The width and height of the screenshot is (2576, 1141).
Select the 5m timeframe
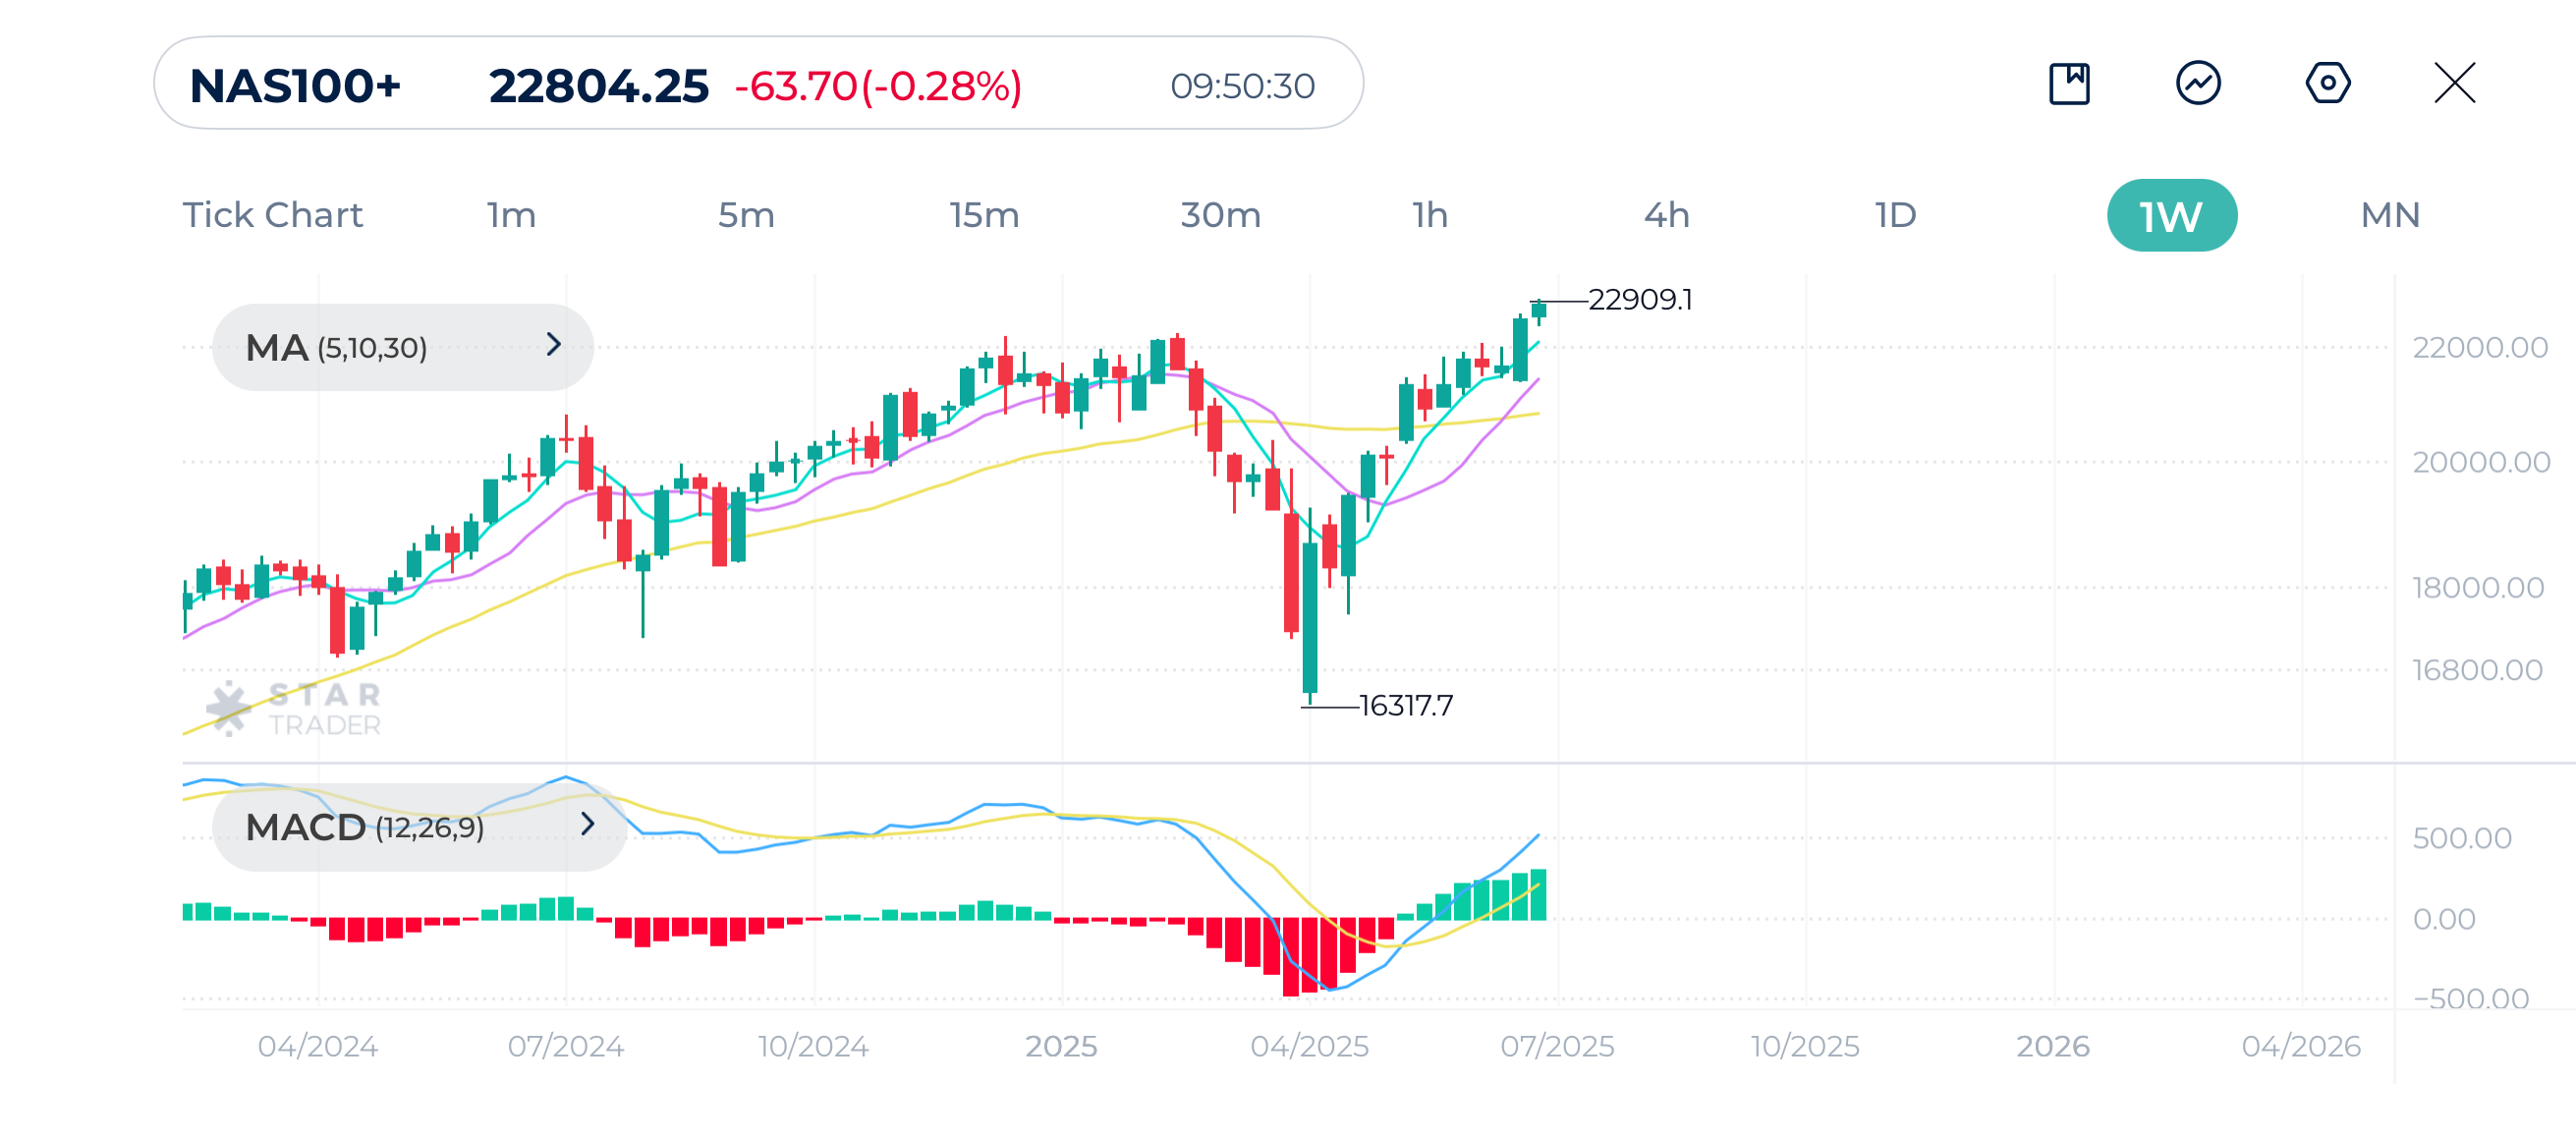point(748,214)
